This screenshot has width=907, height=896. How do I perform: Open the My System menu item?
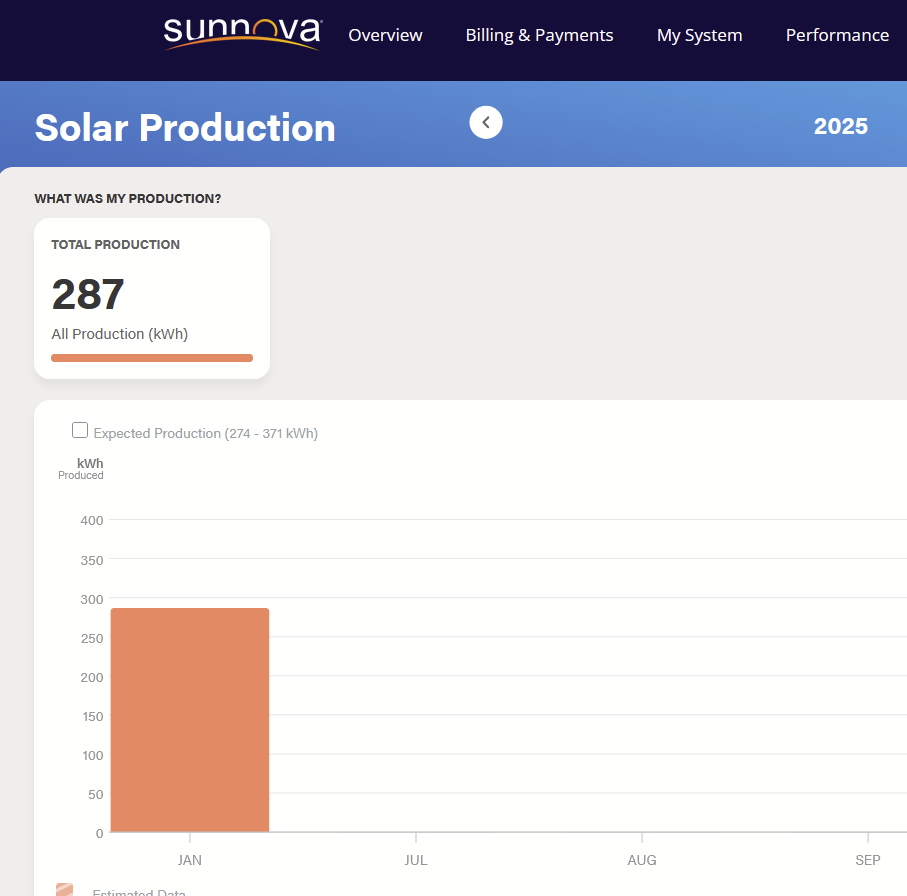(x=699, y=35)
